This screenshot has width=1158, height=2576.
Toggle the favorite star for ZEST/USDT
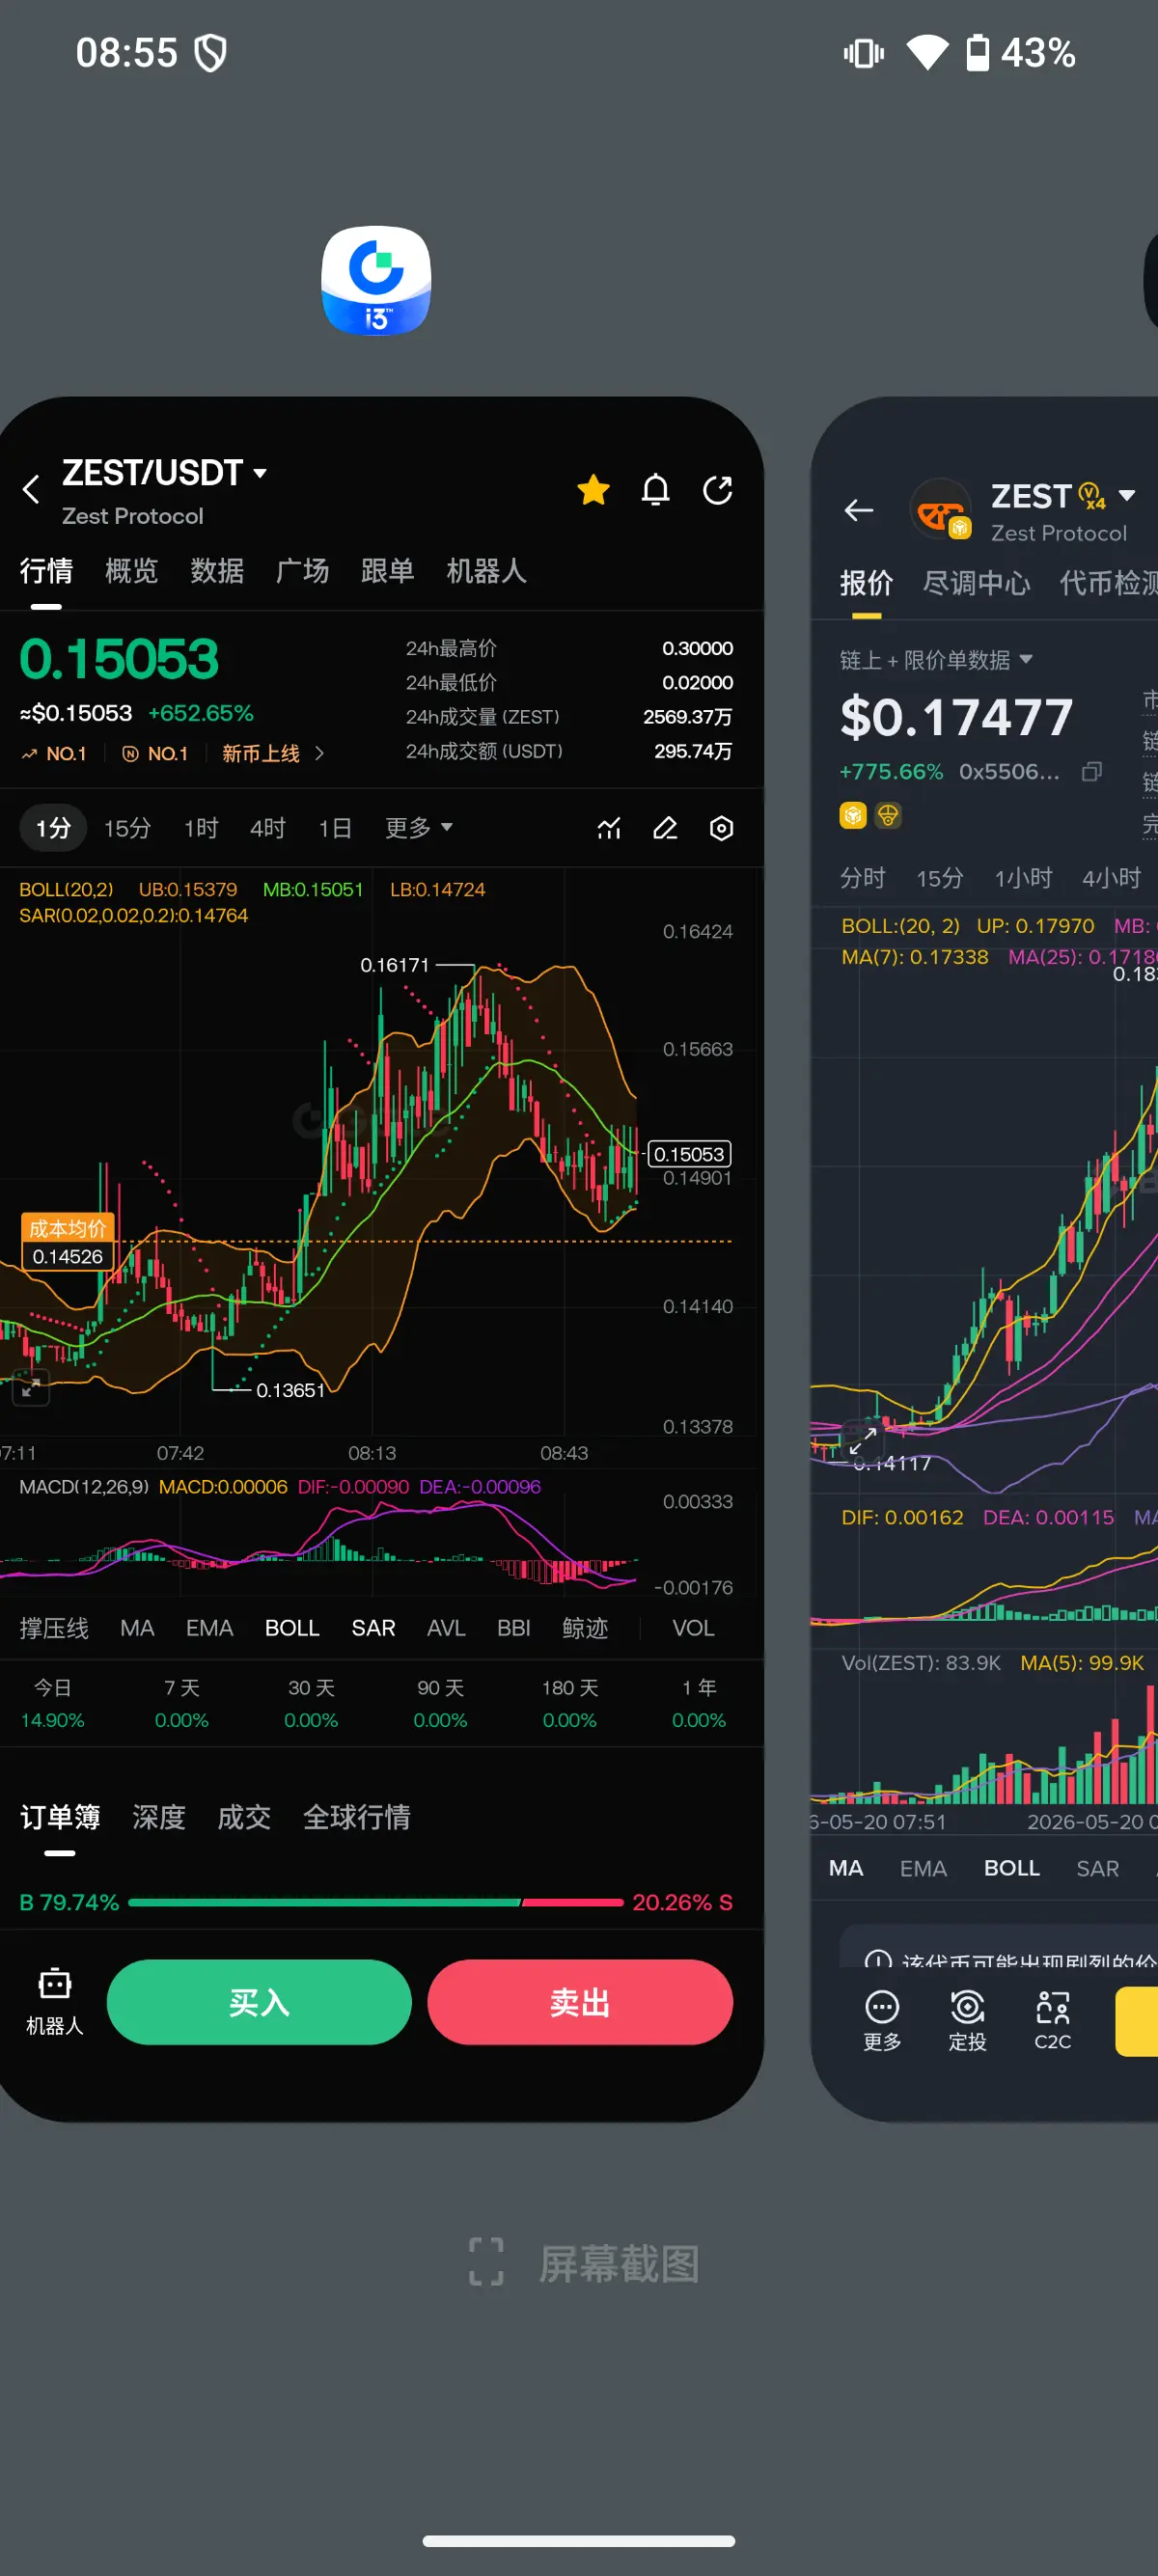pos(593,489)
